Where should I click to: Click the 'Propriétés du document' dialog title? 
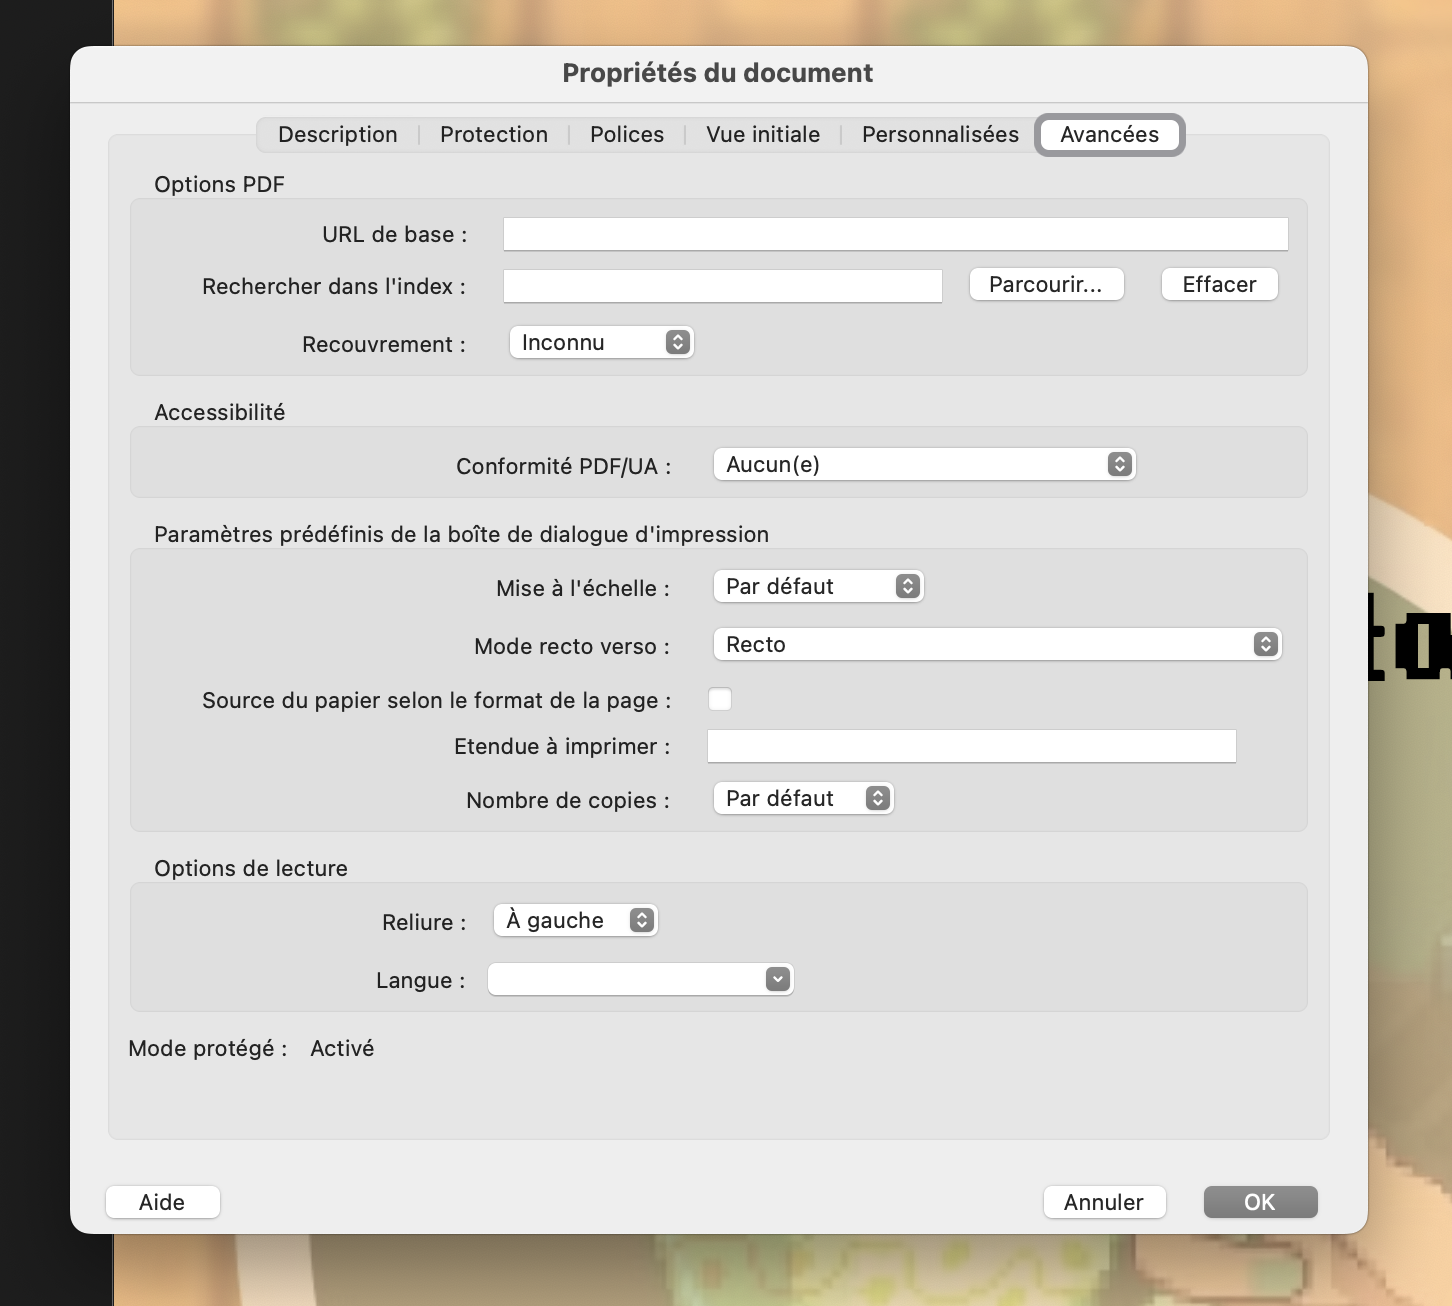click(x=718, y=73)
